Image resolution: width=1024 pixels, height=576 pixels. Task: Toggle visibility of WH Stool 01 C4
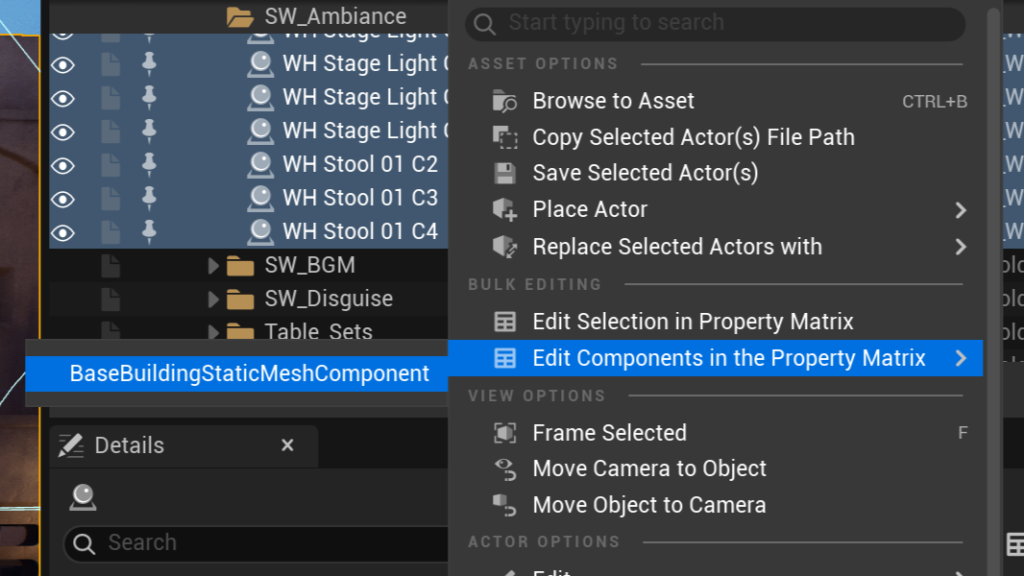click(x=63, y=232)
